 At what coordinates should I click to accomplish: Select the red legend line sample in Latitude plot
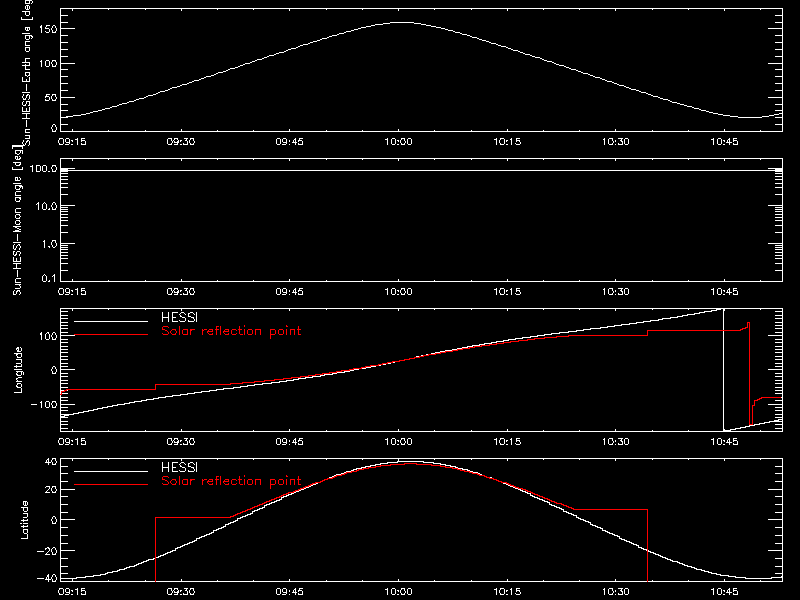(111, 484)
